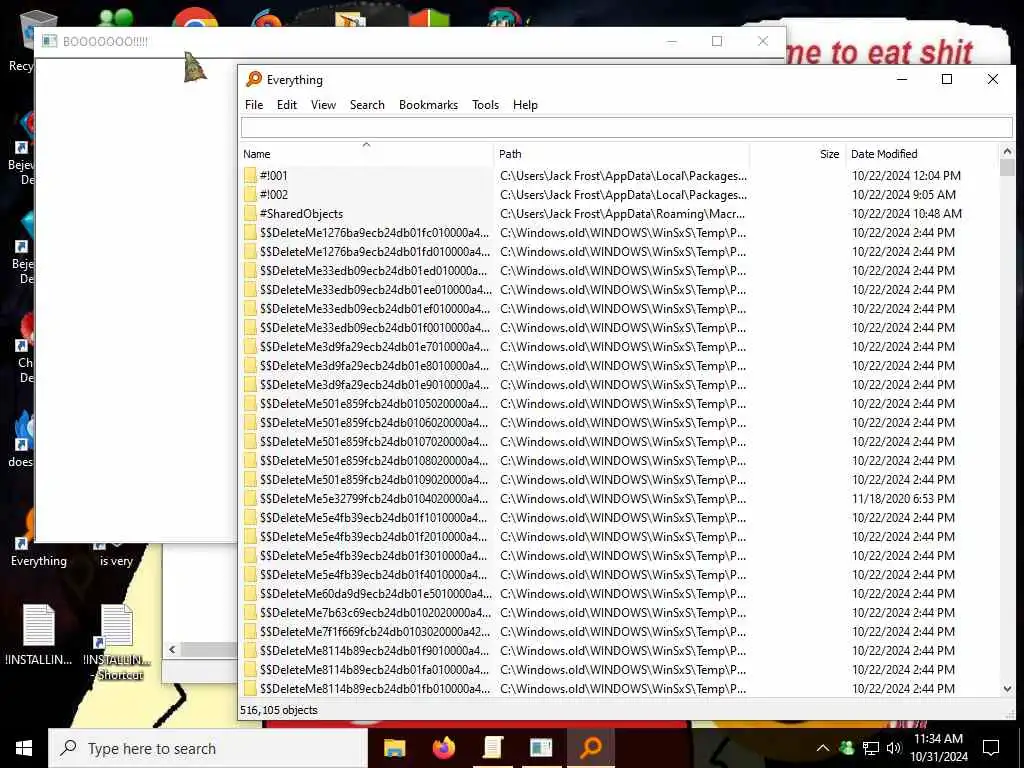Open the Search menu in Everything
Viewport: 1024px width, 768px height.
pyautogui.click(x=367, y=104)
